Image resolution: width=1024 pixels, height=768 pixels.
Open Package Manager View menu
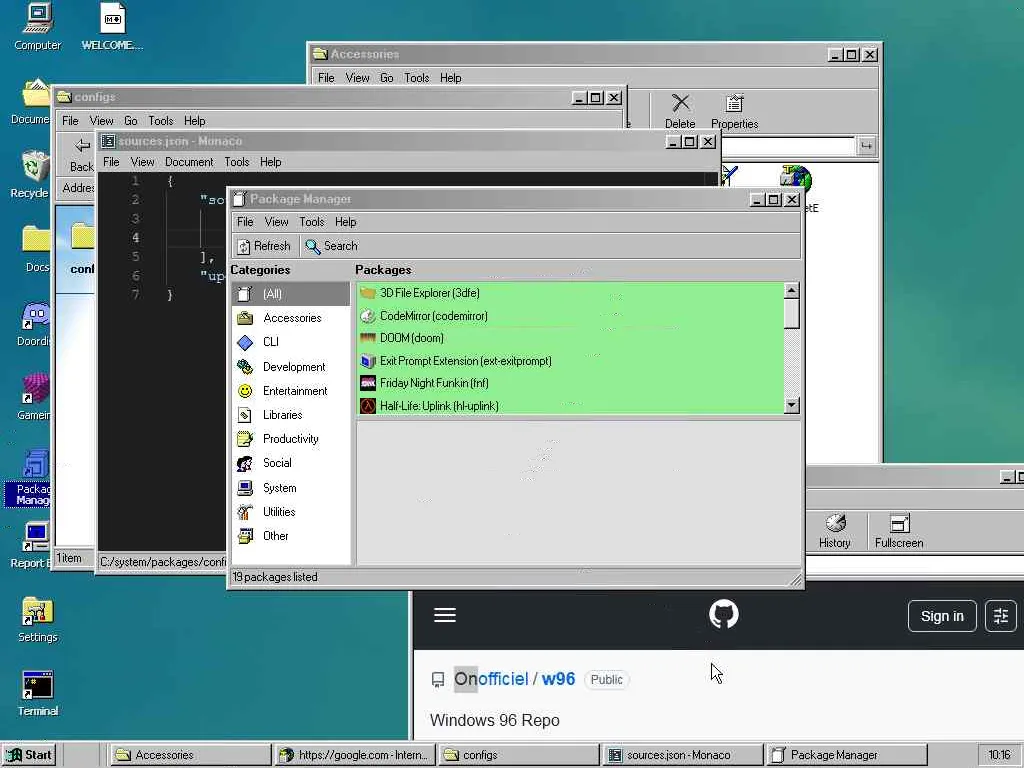click(x=276, y=222)
